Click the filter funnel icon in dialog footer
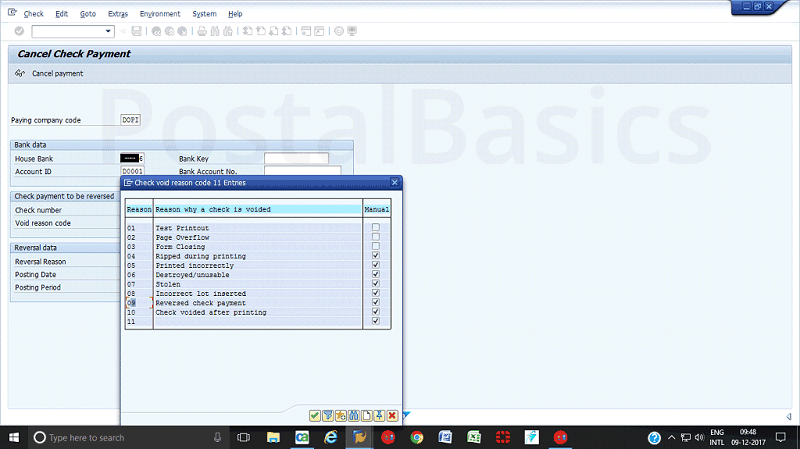Image resolution: width=800 pixels, height=449 pixels. click(x=328, y=415)
